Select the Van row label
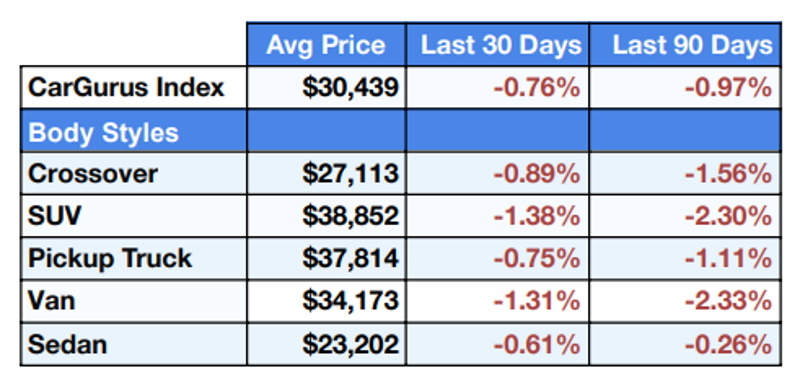The image size is (800, 386). tap(51, 300)
